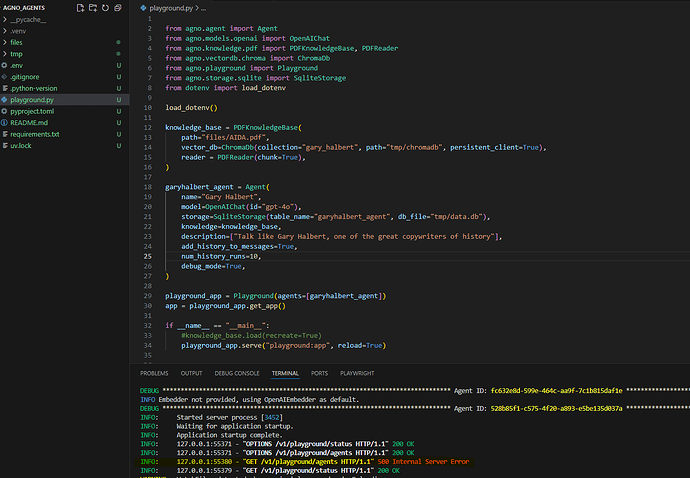Click 'PDFKnowledgeBase(' on line 12
This screenshot has width=690, height=478.
(x=268, y=128)
